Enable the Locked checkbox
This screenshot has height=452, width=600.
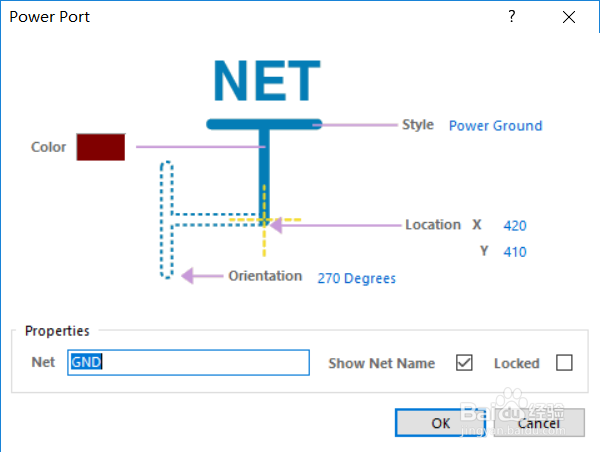[x=564, y=362]
